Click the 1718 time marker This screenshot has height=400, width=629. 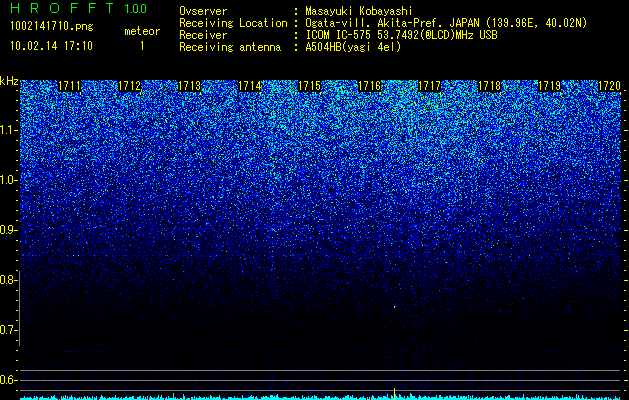click(x=489, y=86)
